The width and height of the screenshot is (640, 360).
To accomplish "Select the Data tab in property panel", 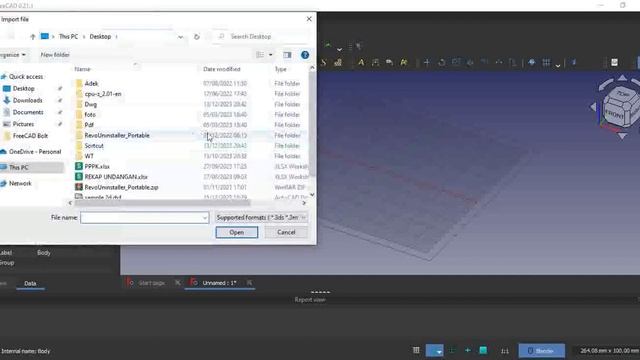I will [30, 283].
